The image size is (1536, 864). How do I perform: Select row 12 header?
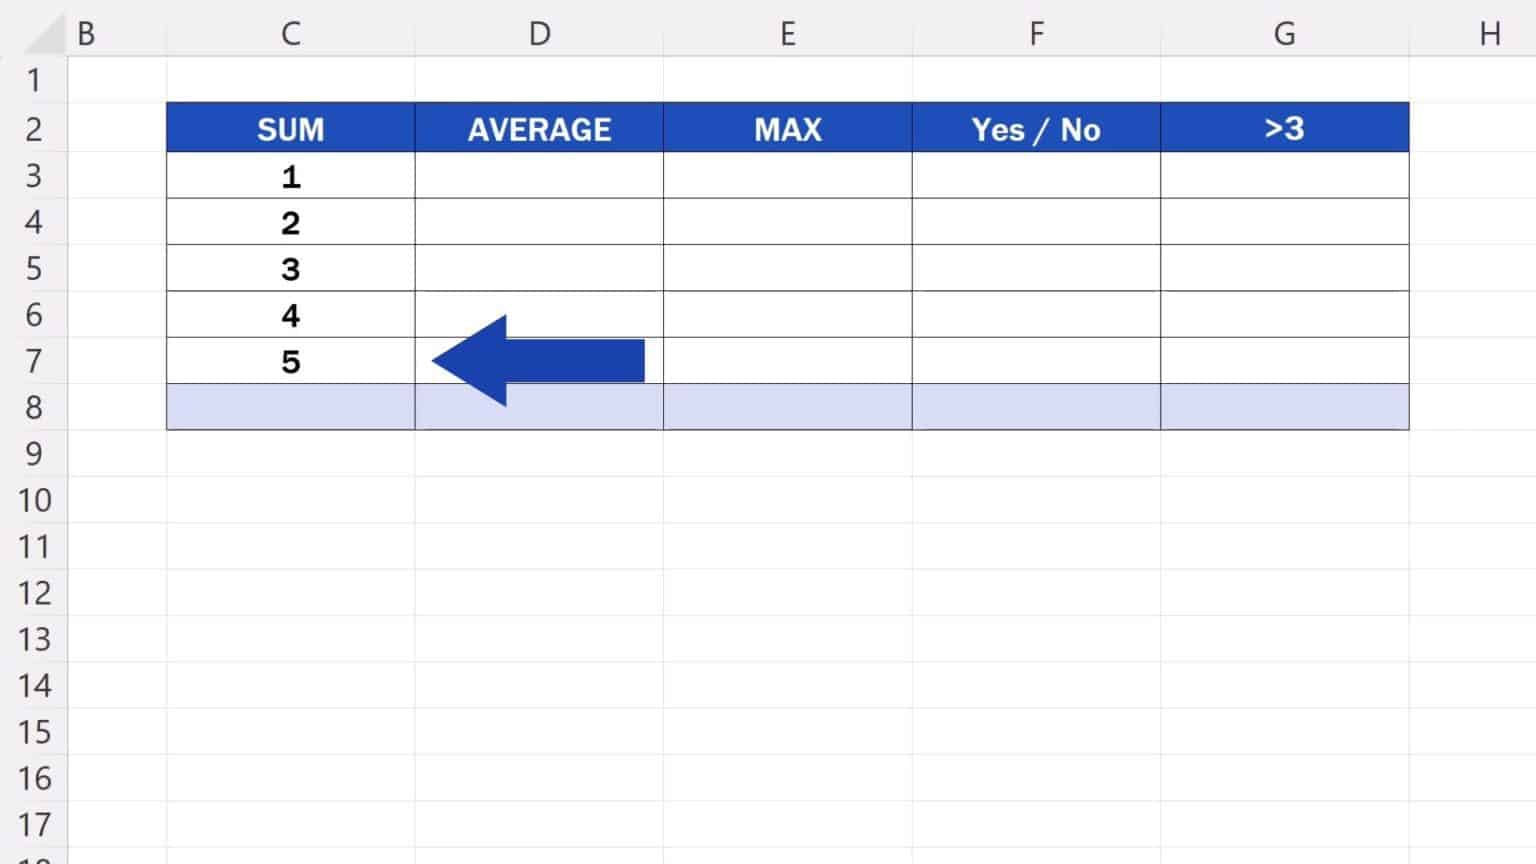click(34, 593)
